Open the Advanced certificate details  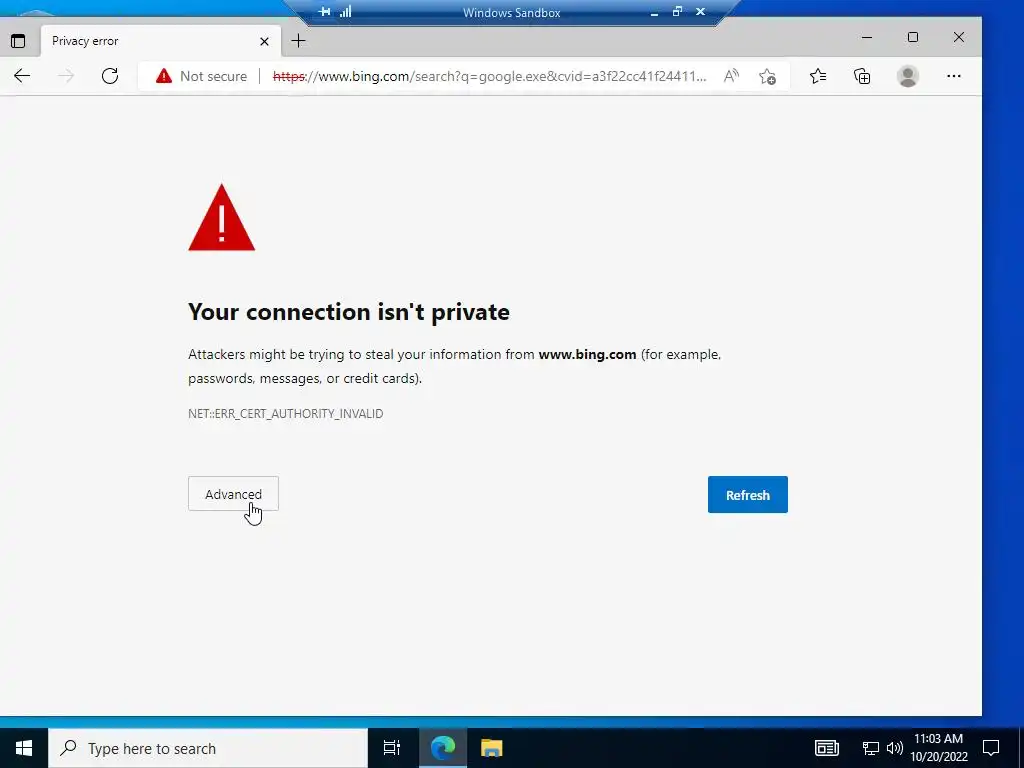pos(233,494)
